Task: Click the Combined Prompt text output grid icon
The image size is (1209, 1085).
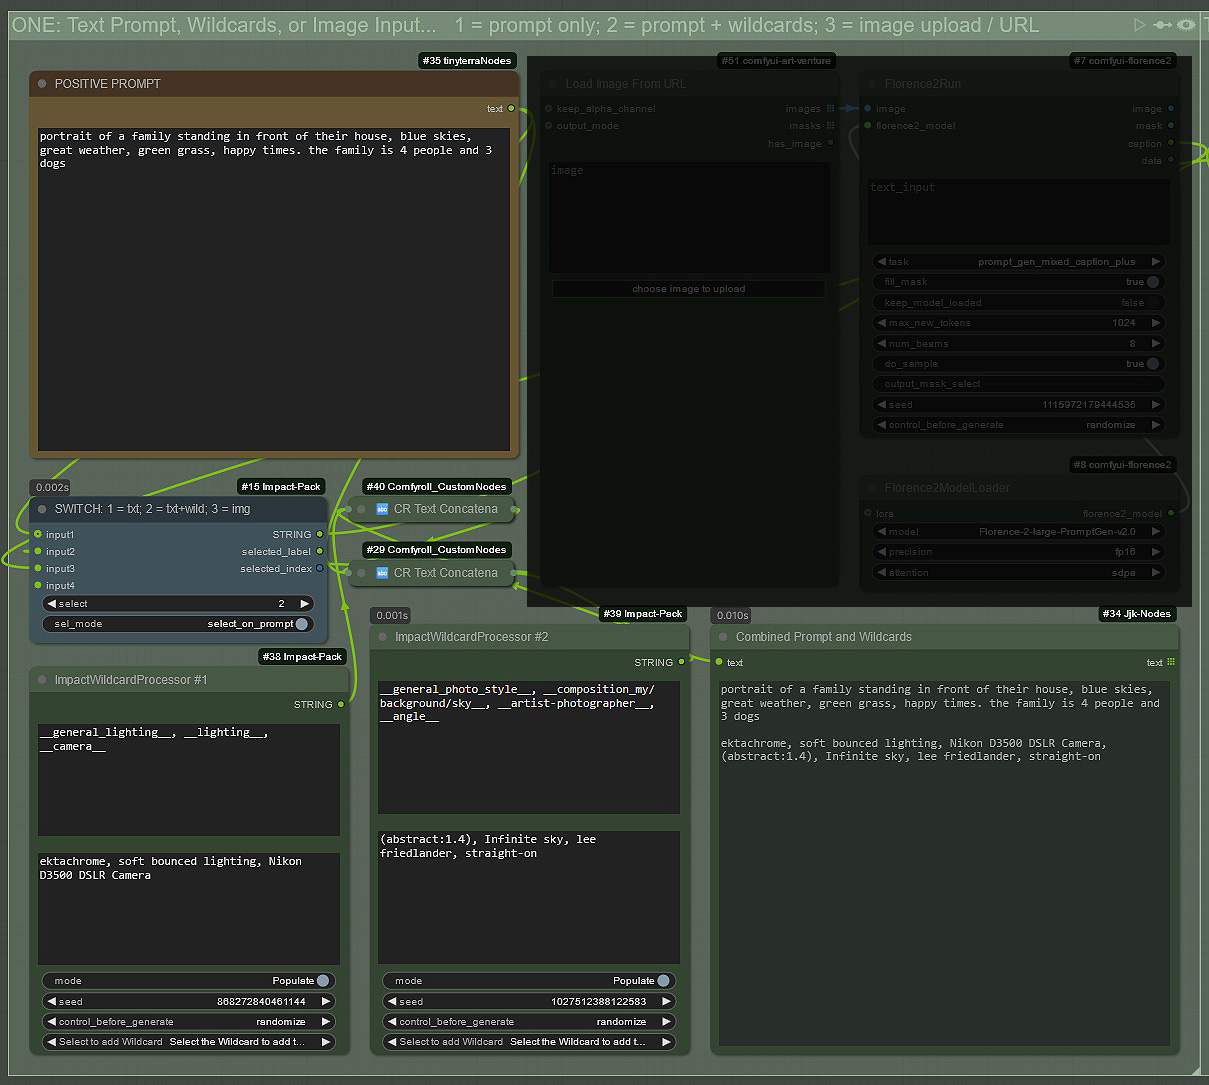Action: point(1170,662)
